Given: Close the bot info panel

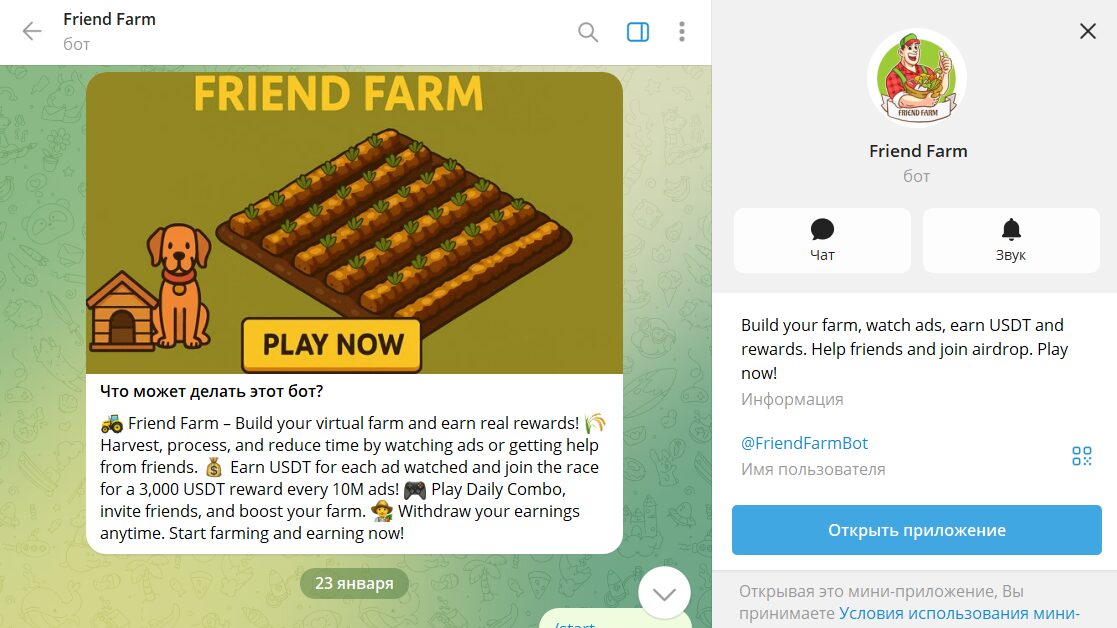Looking at the screenshot, I should pos(1087,31).
